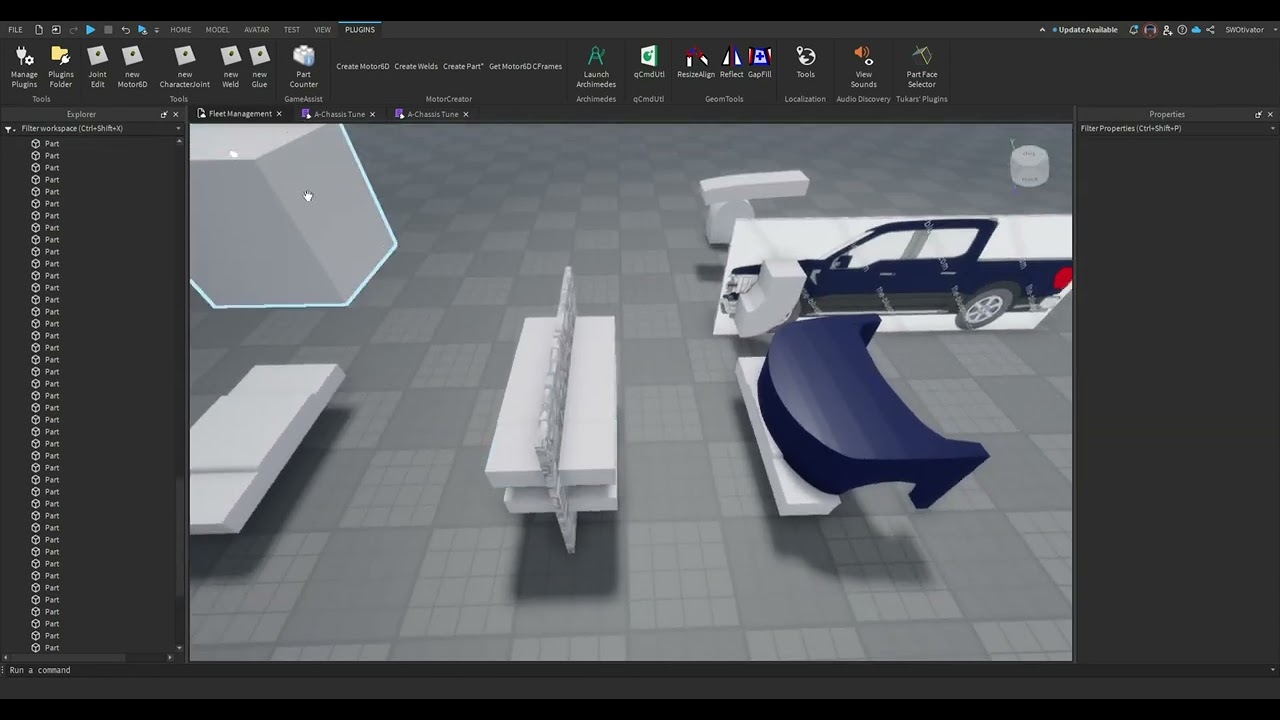Switch to the AVATAR ribbon tab
1280x720 pixels.
pyautogui.click(x=257, y=30)
